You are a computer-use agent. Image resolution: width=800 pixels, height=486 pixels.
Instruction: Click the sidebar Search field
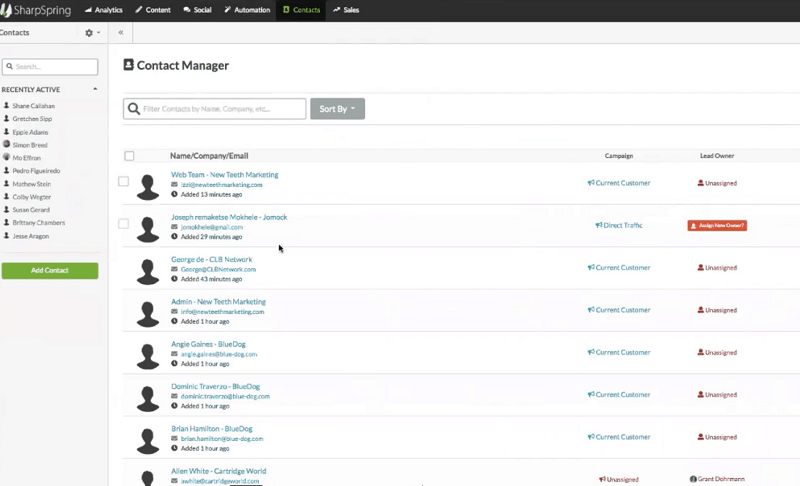[50, 67]
